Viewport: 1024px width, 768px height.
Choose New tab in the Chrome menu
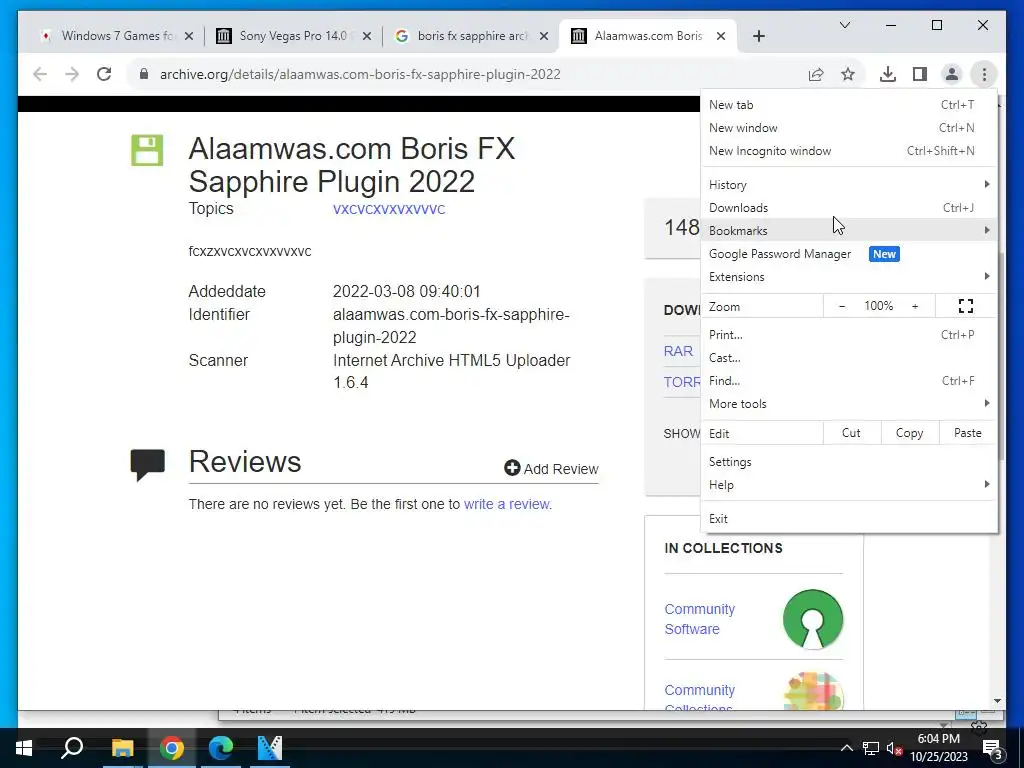(849, 104)
